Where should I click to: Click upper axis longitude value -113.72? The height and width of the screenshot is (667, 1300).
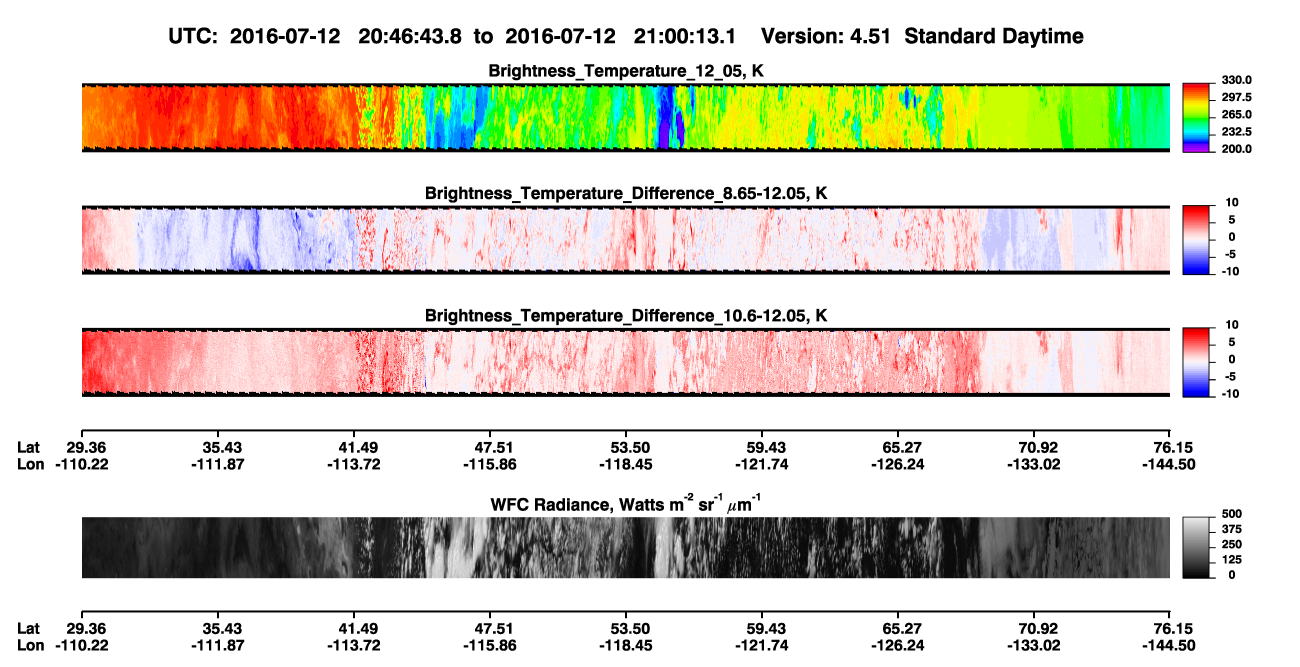point(354,464)
